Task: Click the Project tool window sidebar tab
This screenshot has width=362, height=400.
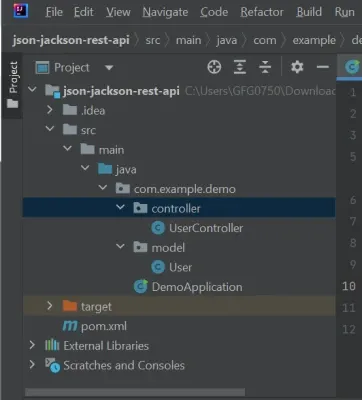Action: (13, 85)
